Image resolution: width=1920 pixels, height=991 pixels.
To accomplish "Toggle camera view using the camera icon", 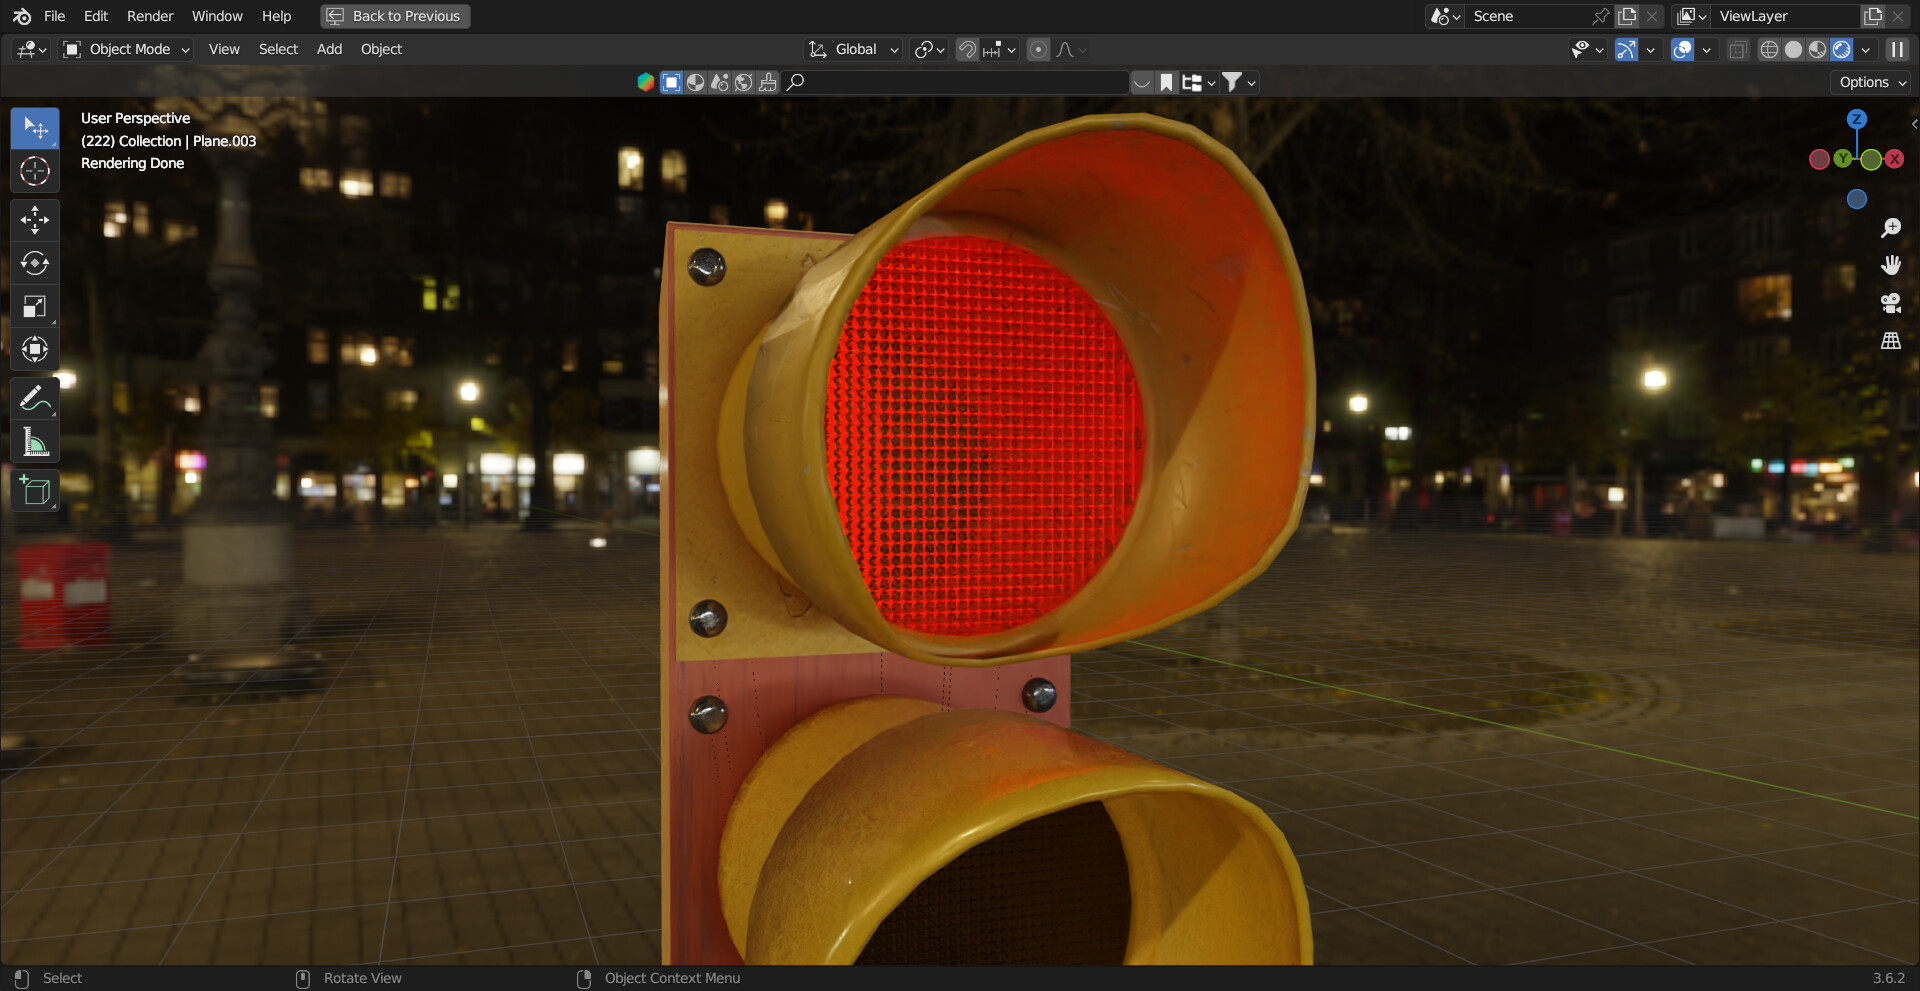I will point(1890,303).
